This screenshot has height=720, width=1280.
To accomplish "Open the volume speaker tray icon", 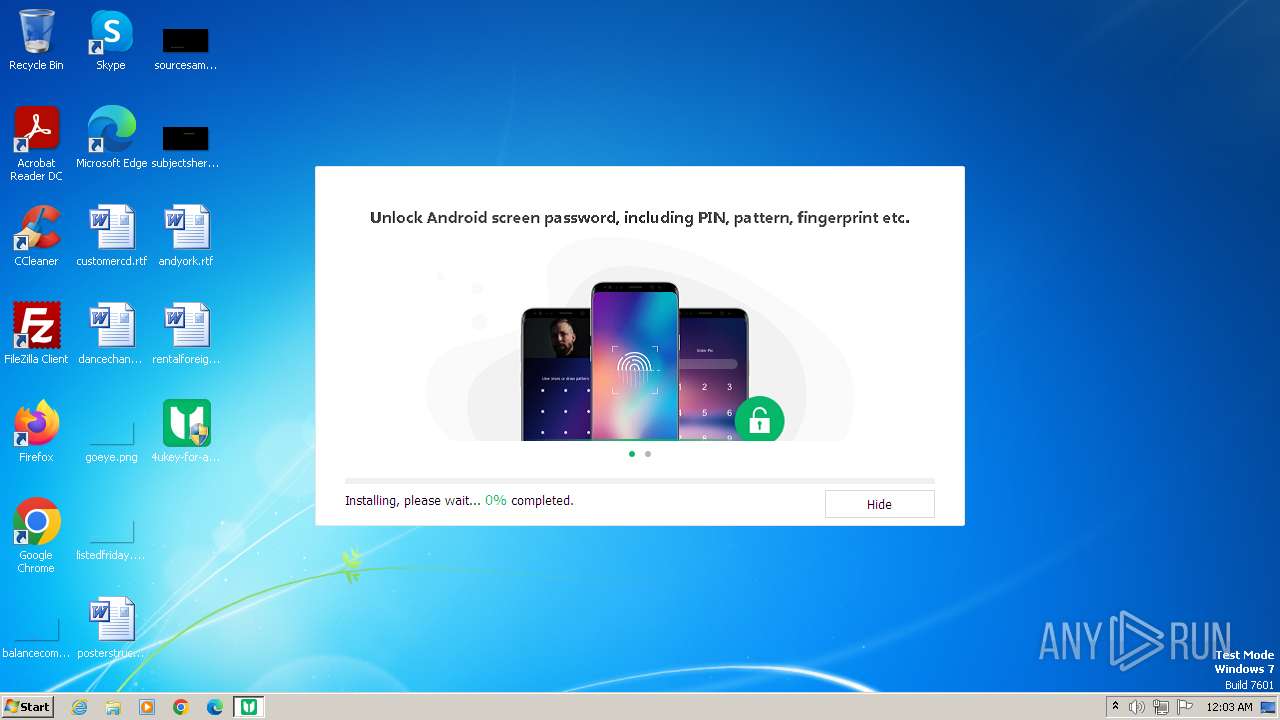I will point(1137,707).
